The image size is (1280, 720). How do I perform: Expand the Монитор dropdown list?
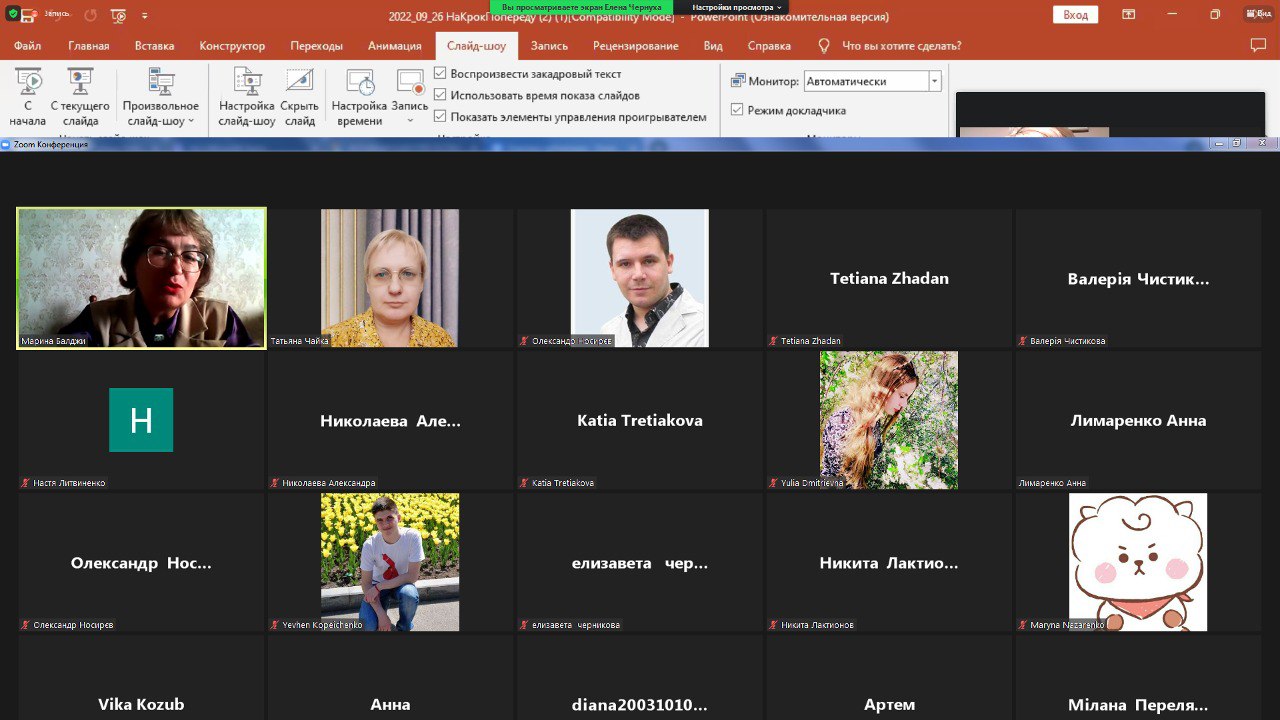934,82
